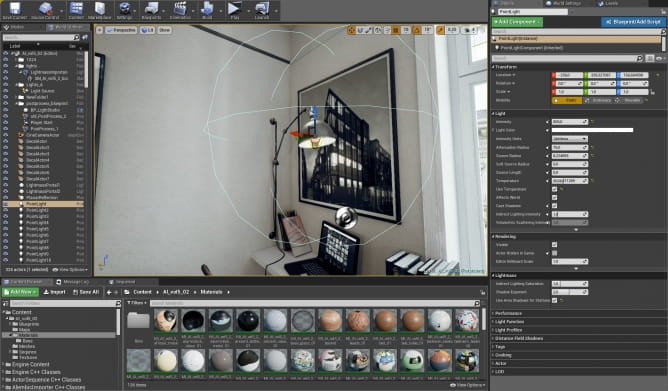Toggle the Affects World checkbox
This screenshot has width=668, height=391.
(x=554, y=197)
